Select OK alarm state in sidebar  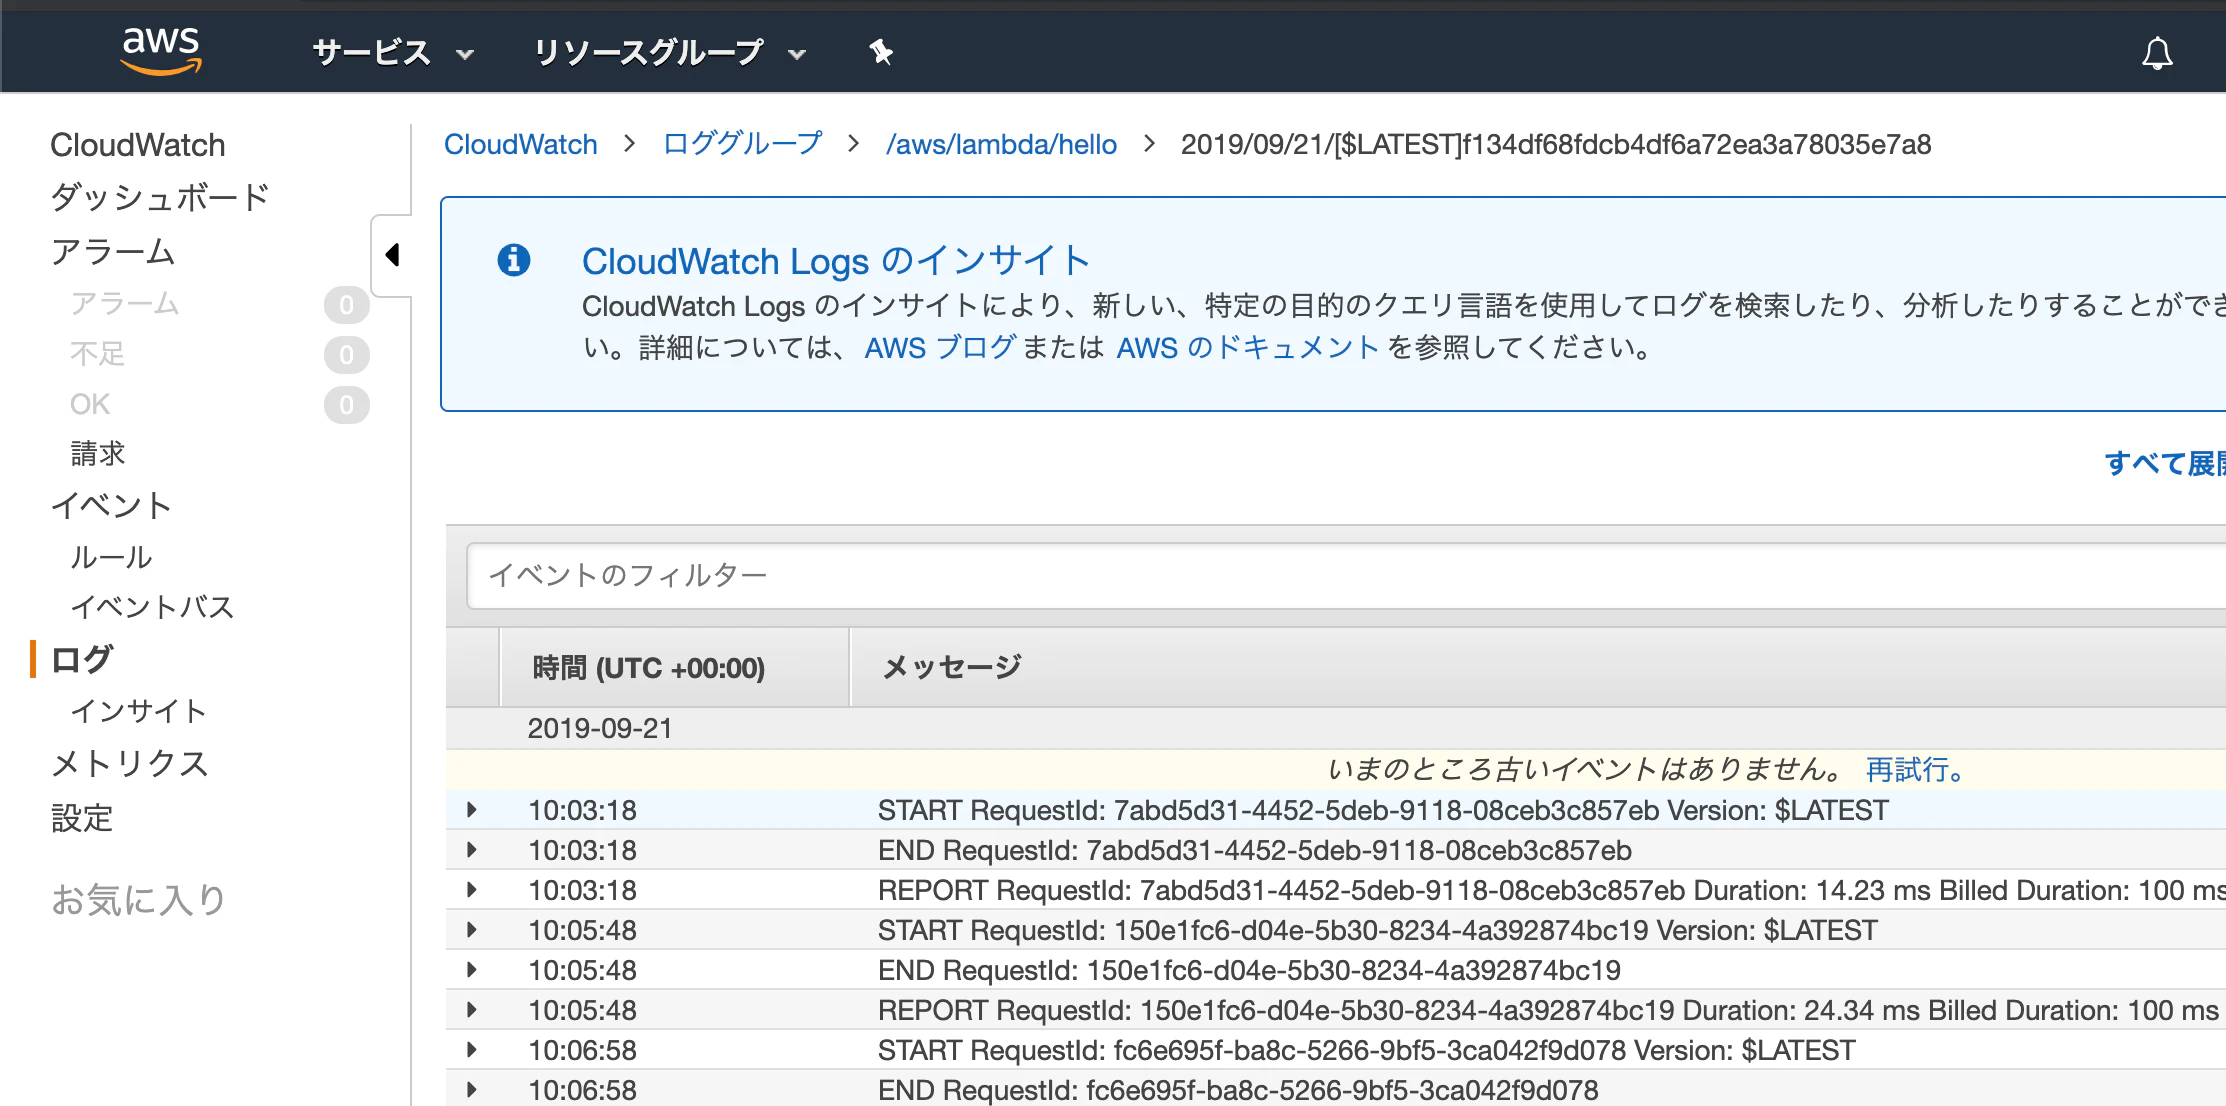pos(90,404)
